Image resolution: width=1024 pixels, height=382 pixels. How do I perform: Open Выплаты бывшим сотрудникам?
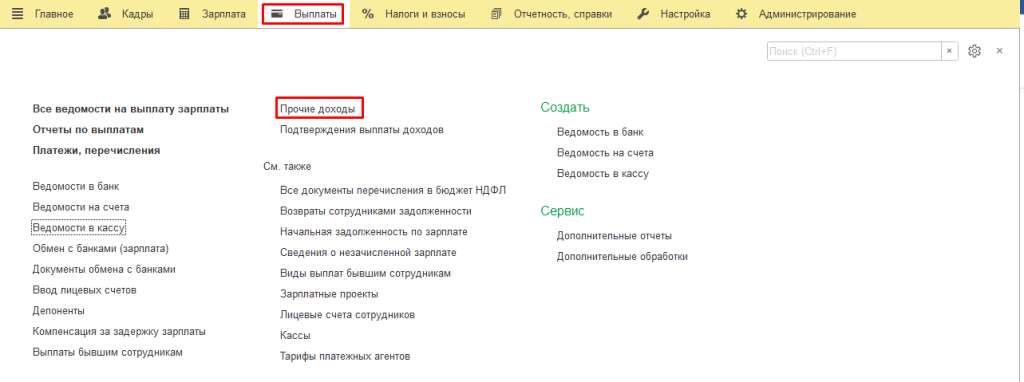tap(108, 352)
